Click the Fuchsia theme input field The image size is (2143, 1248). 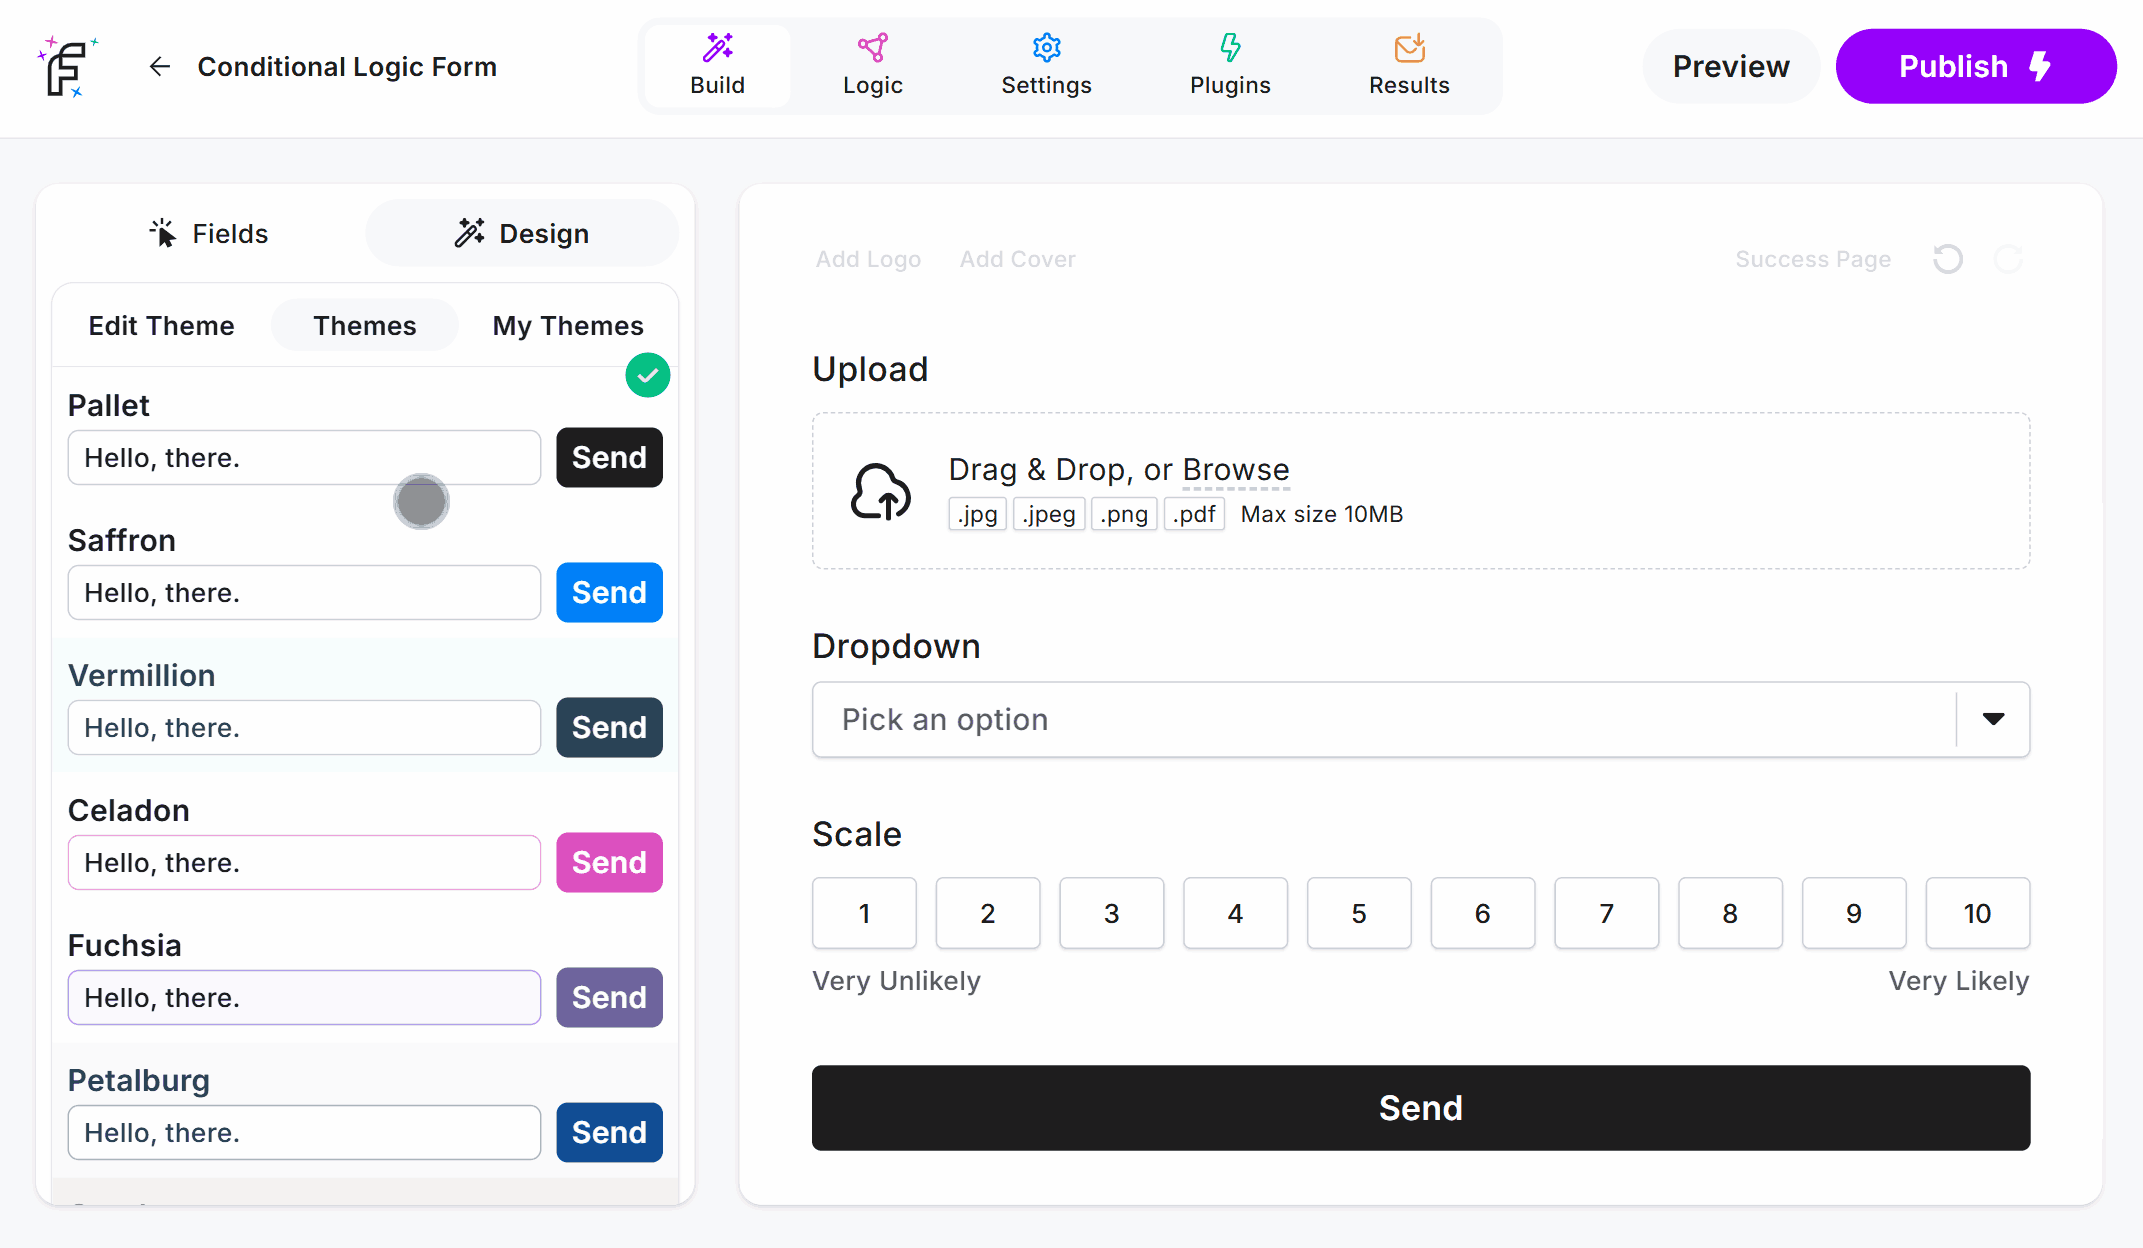pos(304,998)
